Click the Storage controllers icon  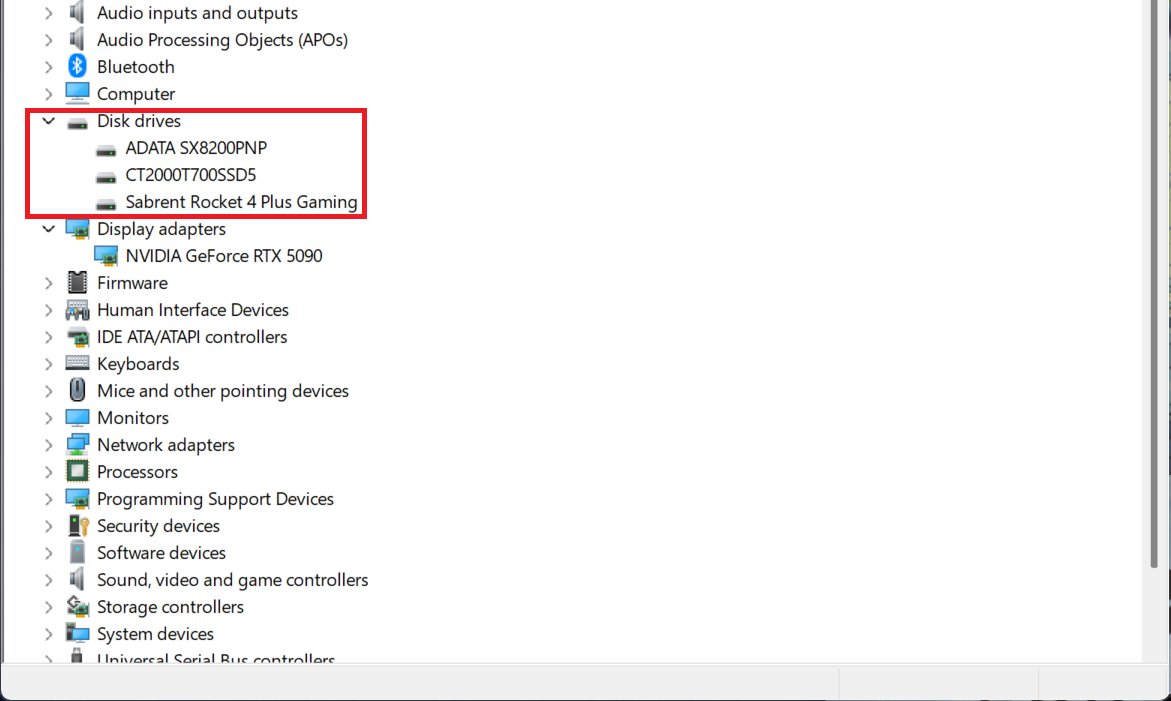click(x=77, y=606)
